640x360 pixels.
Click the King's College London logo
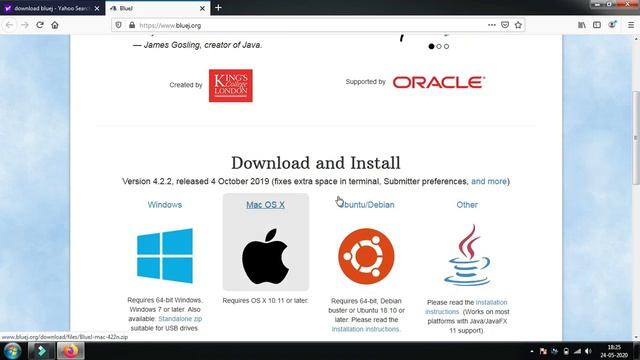231,85
